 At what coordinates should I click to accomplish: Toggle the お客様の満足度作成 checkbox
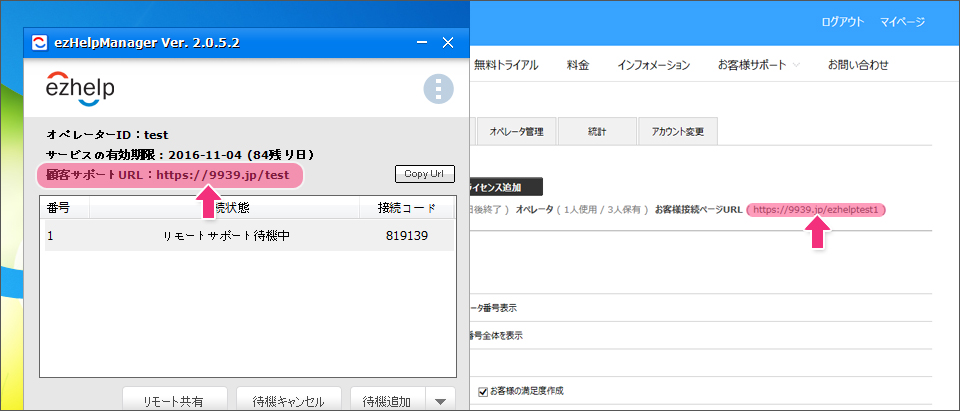pos(482,390)
